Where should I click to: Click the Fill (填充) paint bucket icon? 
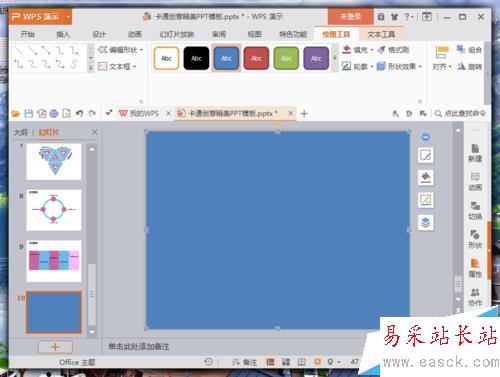[x=347, y=50]
